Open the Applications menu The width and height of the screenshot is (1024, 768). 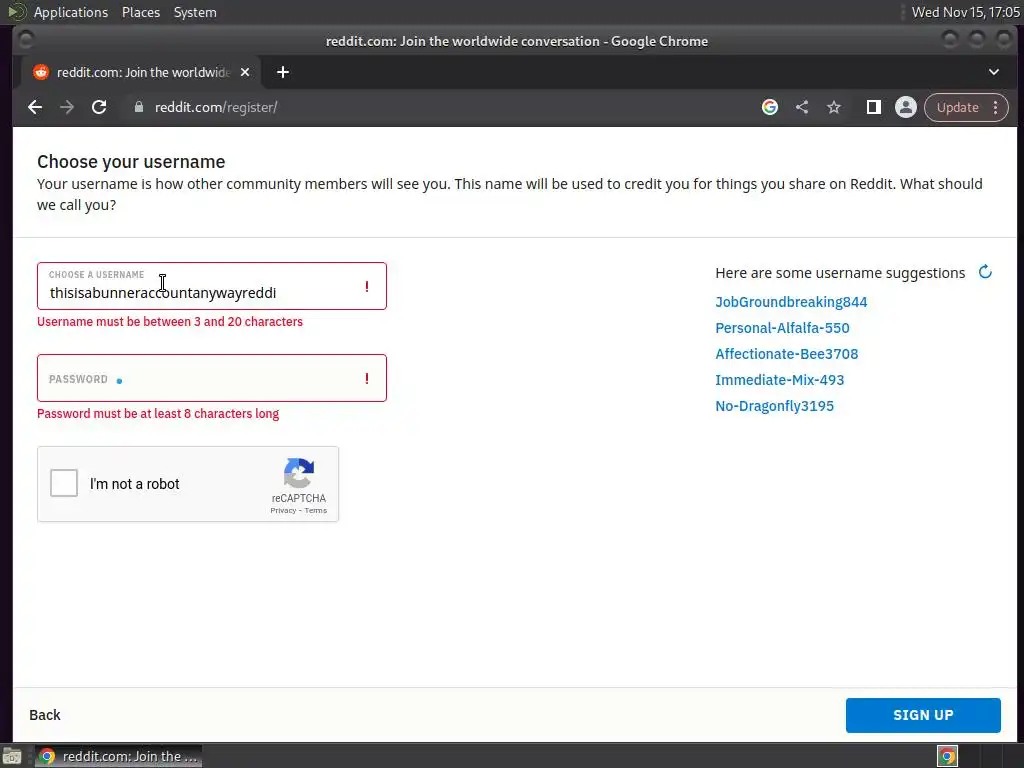(x=71, y=12)
